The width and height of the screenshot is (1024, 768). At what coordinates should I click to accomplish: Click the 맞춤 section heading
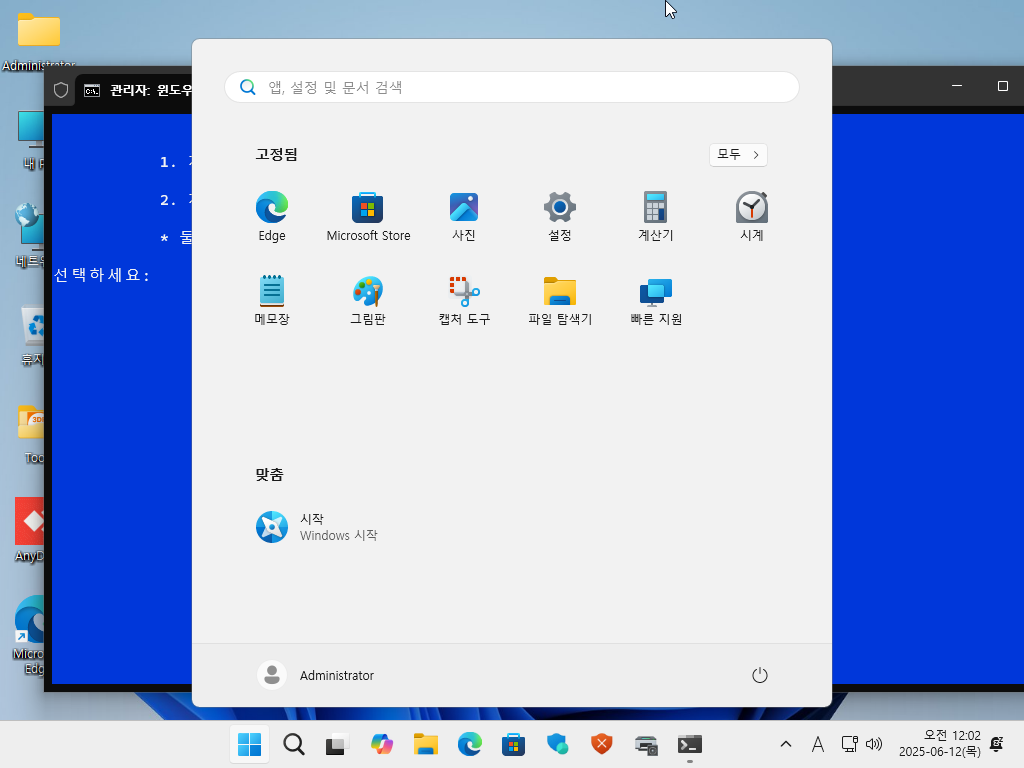(269, 475)
